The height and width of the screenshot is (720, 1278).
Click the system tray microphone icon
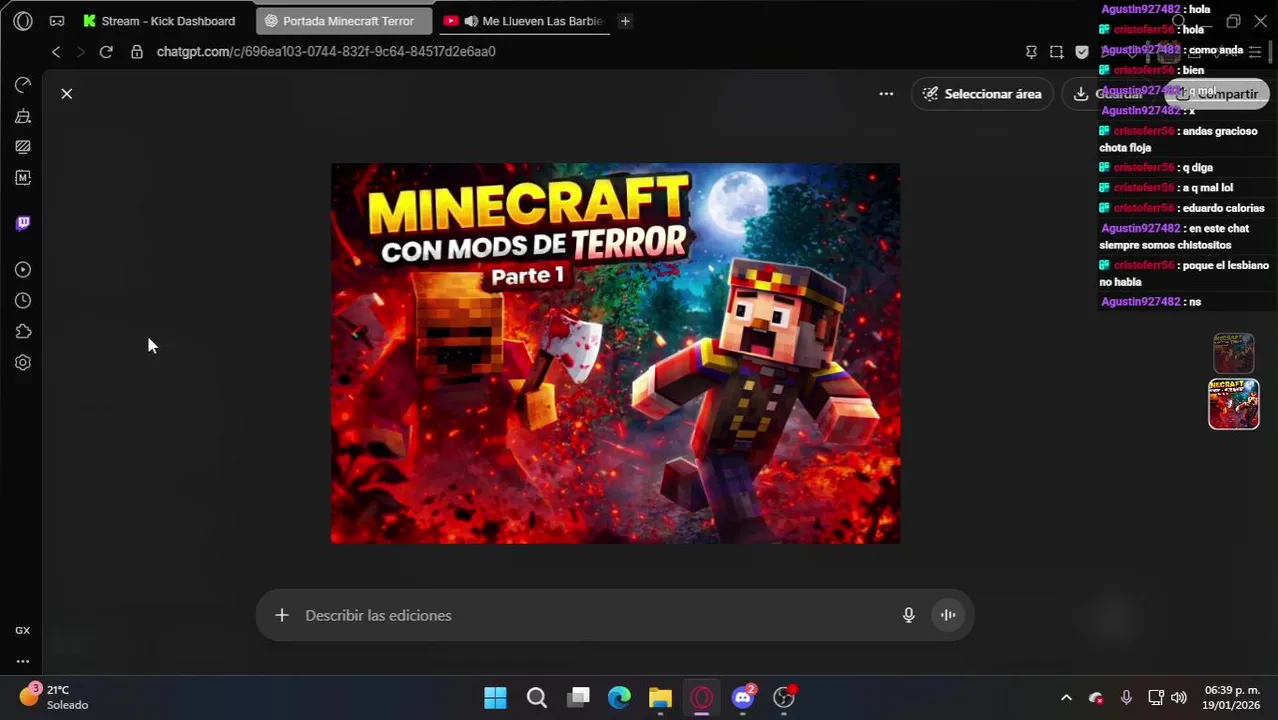pyautogui.click(x=1126, y=698)
